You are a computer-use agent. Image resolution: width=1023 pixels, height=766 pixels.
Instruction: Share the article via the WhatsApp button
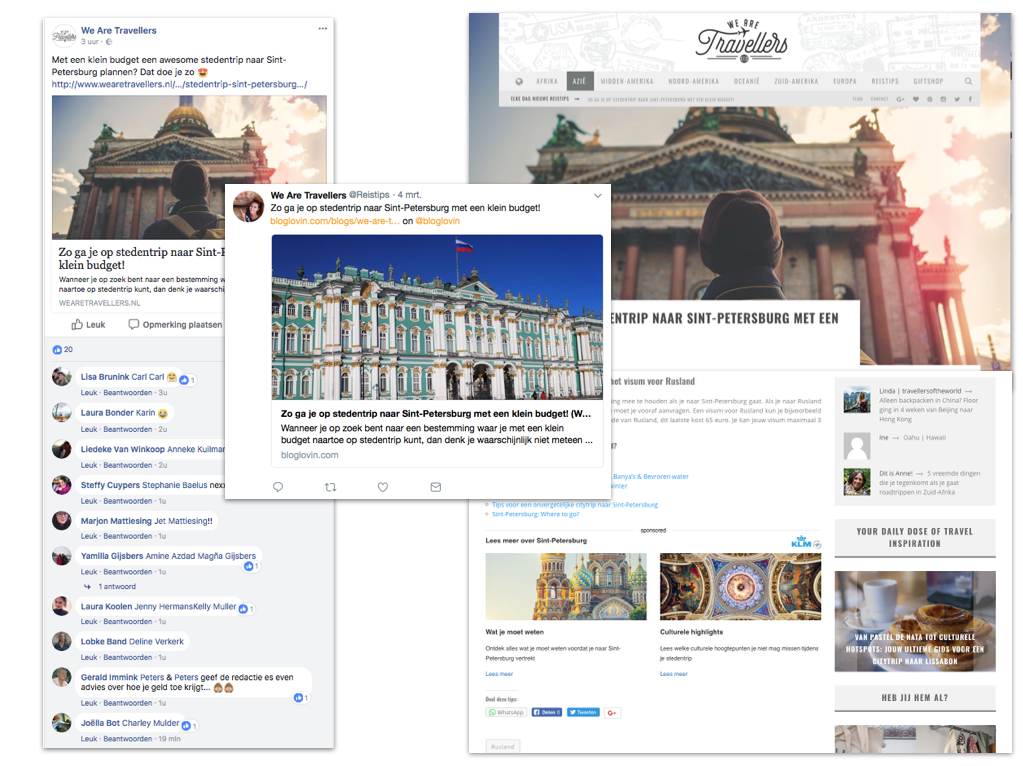click(506, 712)
